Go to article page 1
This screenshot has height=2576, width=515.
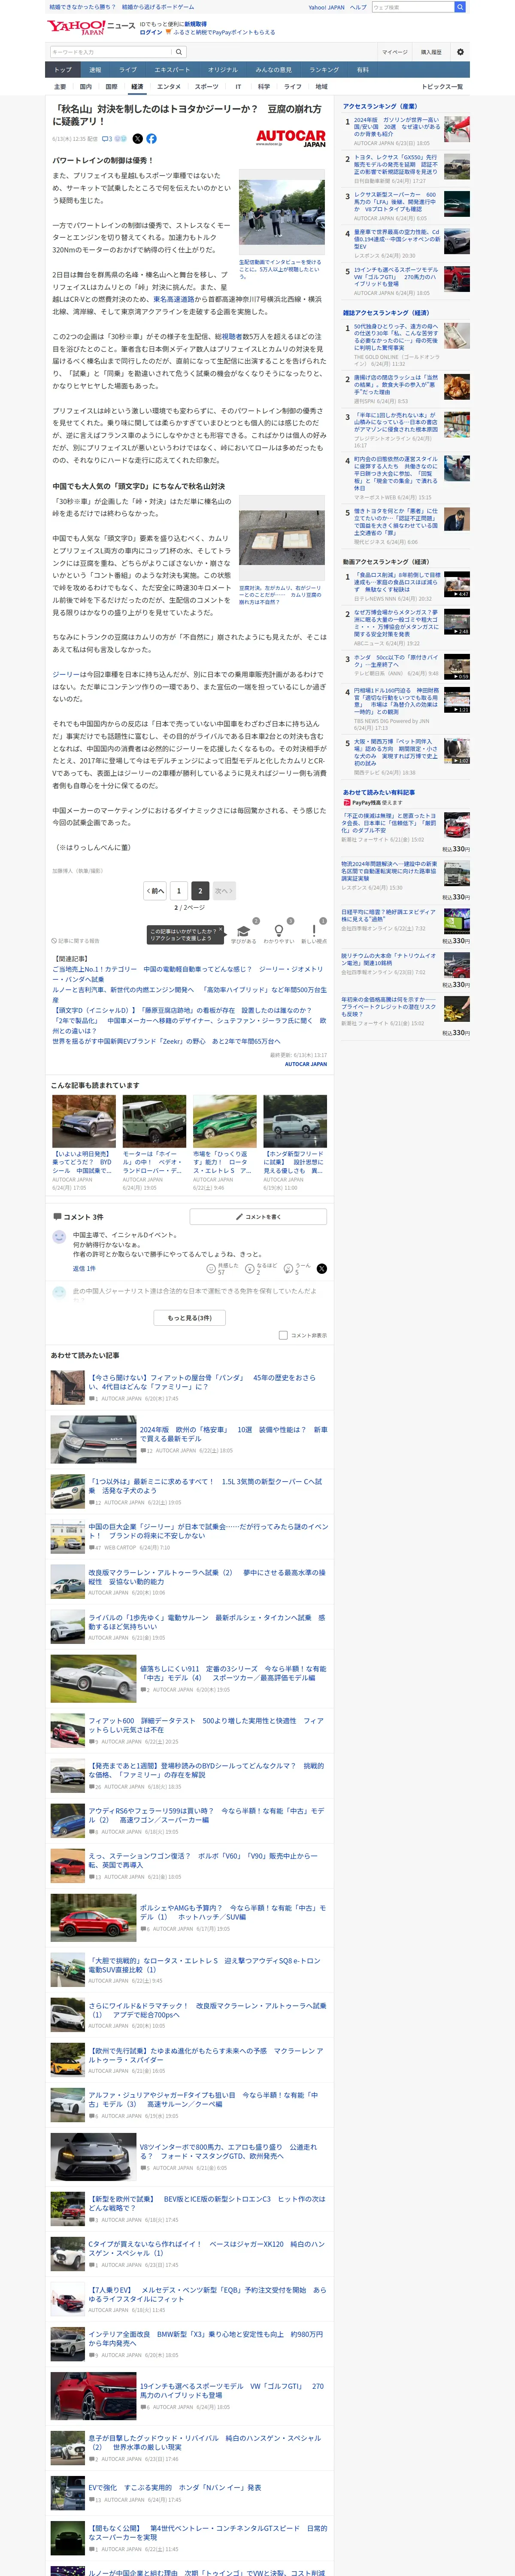[x=179, y=890]
